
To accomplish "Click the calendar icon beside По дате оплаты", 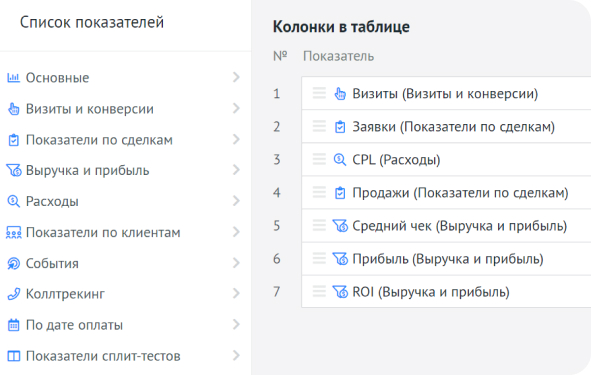I will [x=14, y=325].
